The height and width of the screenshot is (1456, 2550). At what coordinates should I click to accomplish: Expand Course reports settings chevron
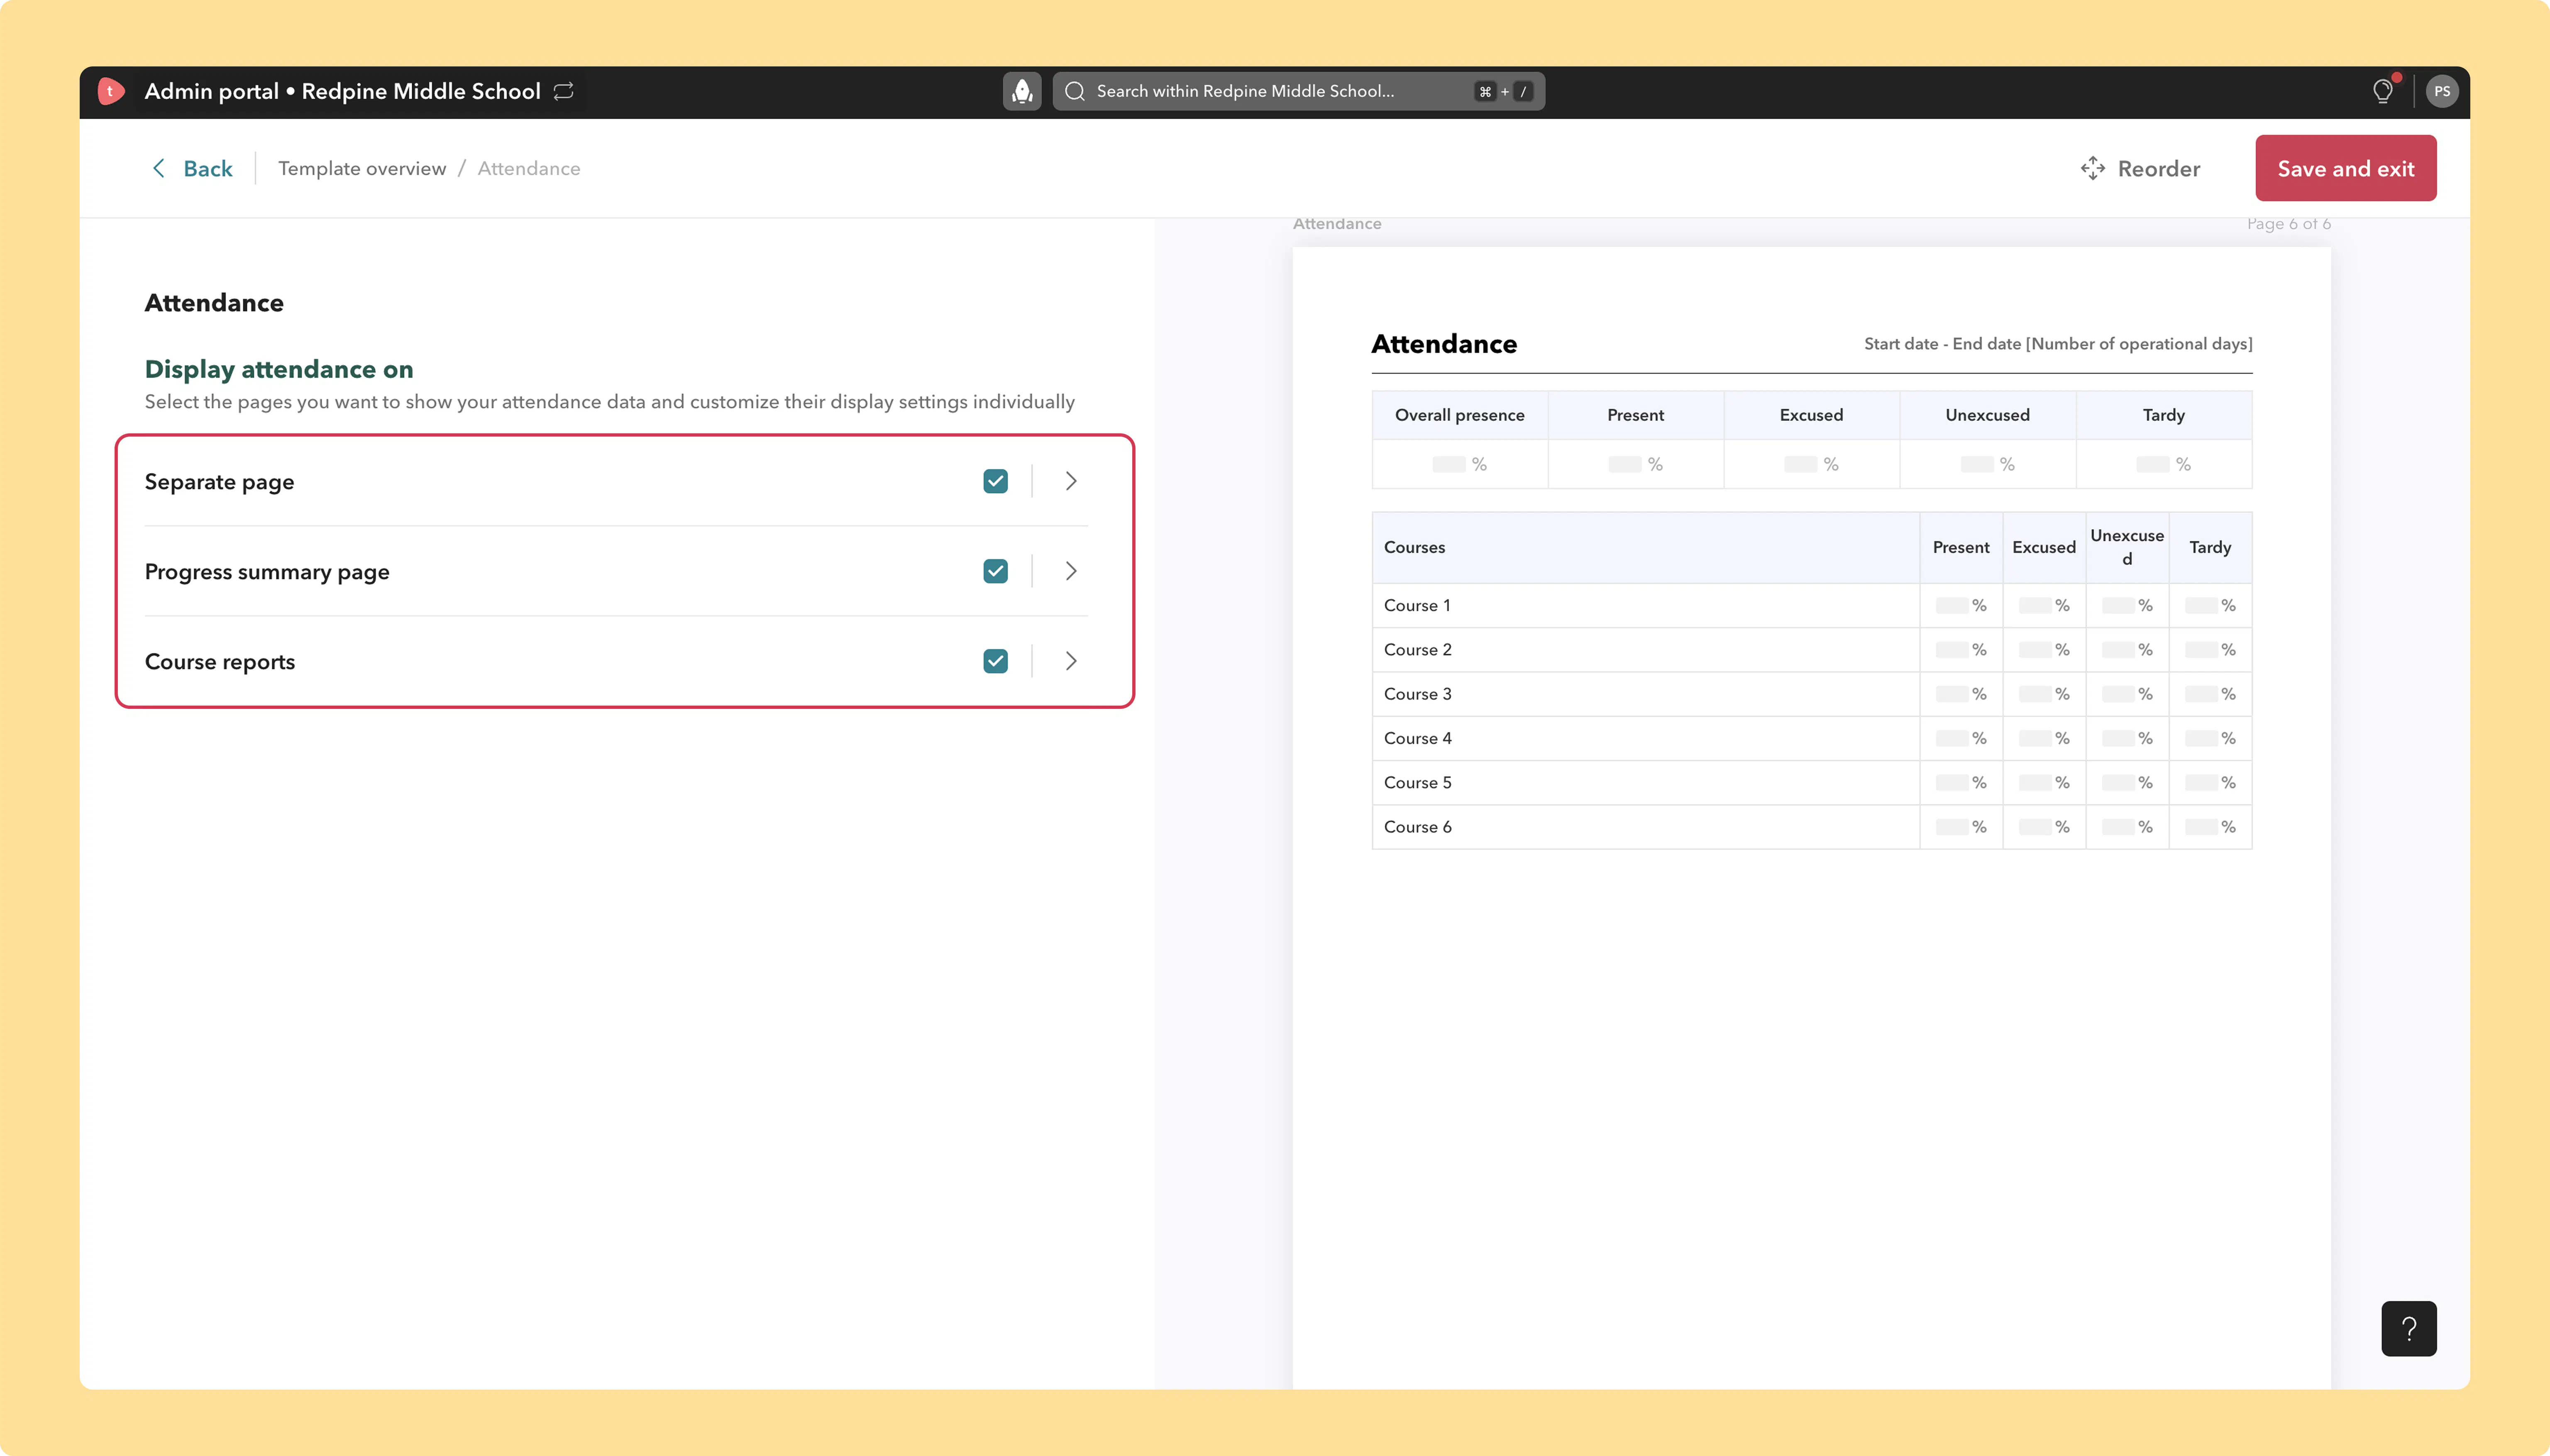[x=1071, y=661]
